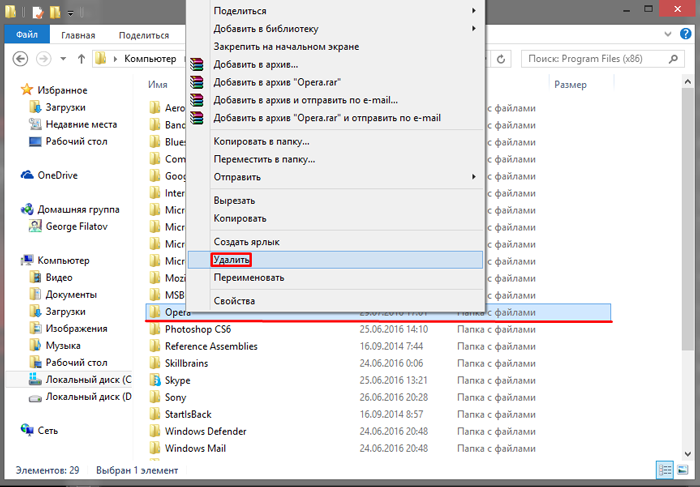This screenshot has height=487, width=700.
Task: Switch to large thumbnails view icon
Action: click(683, 469)
